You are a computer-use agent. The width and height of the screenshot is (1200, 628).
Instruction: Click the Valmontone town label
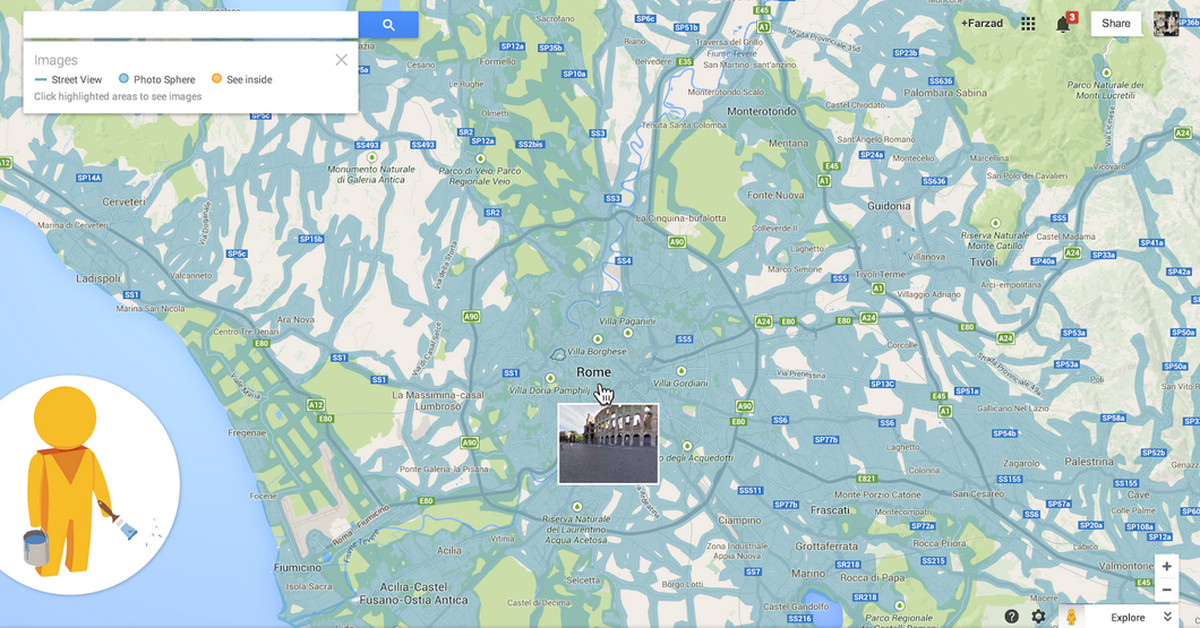click(1126, 566)
